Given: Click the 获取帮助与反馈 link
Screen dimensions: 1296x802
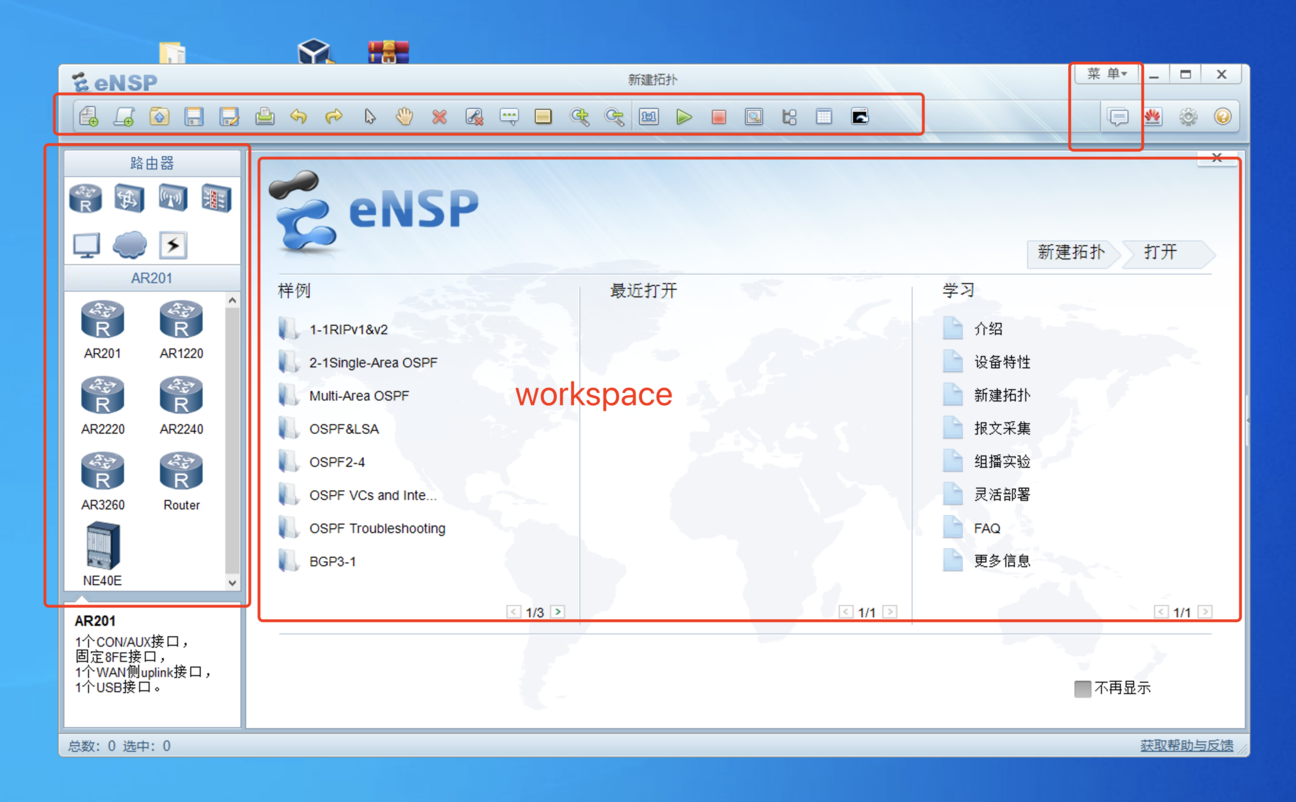Looking at the screenshot, I should pos(1186,745).
